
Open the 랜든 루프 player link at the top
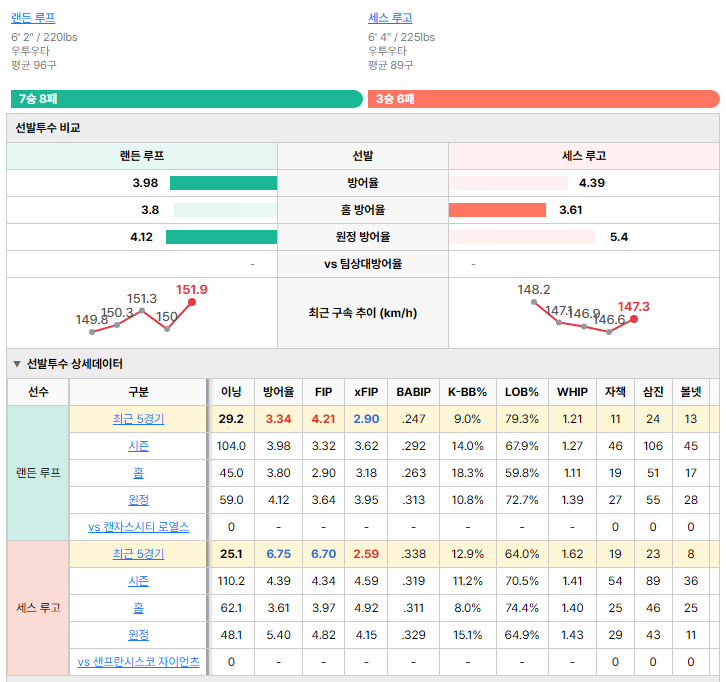[x=33, y=18]
